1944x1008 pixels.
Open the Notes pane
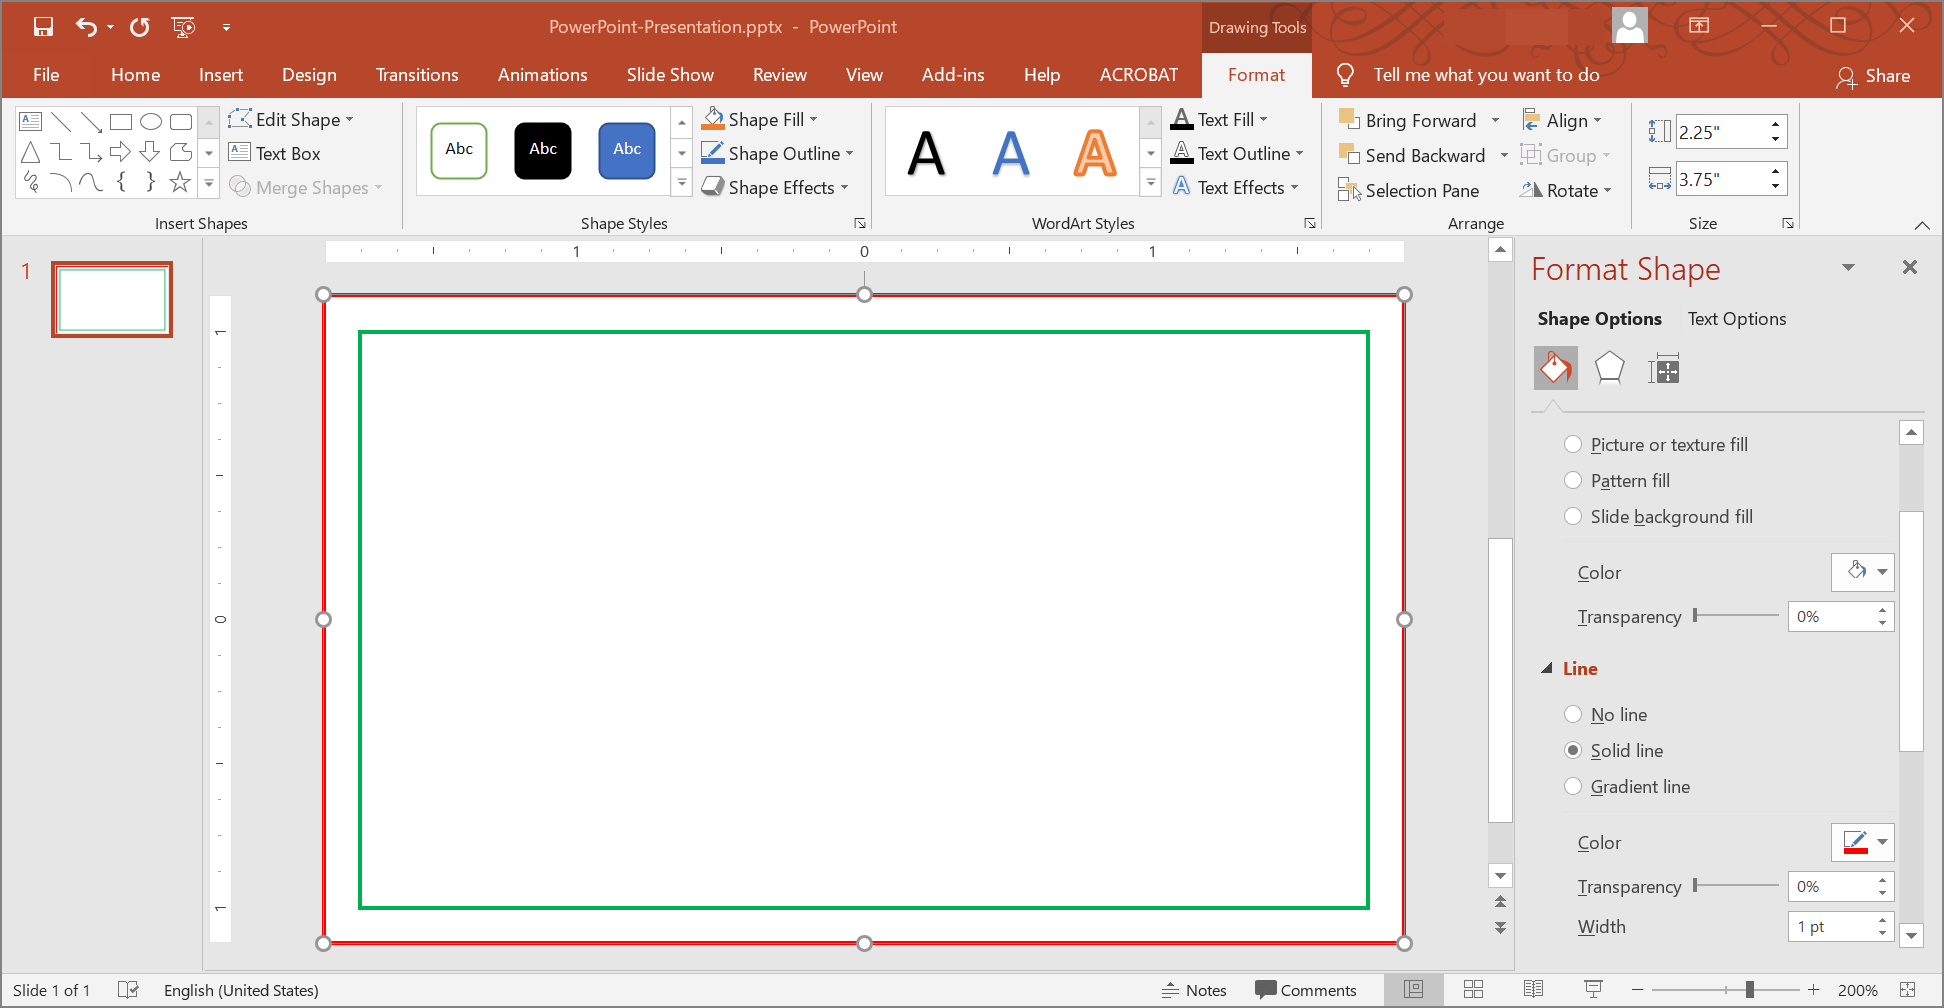tap(1195, 990)
